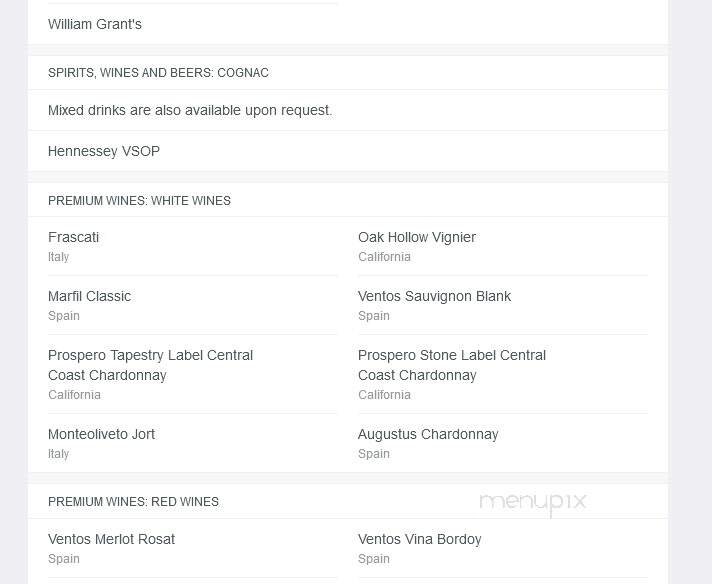Select Augustus Chardonnay
This screenshot has width=712, height=584.
tap(428, 434)
